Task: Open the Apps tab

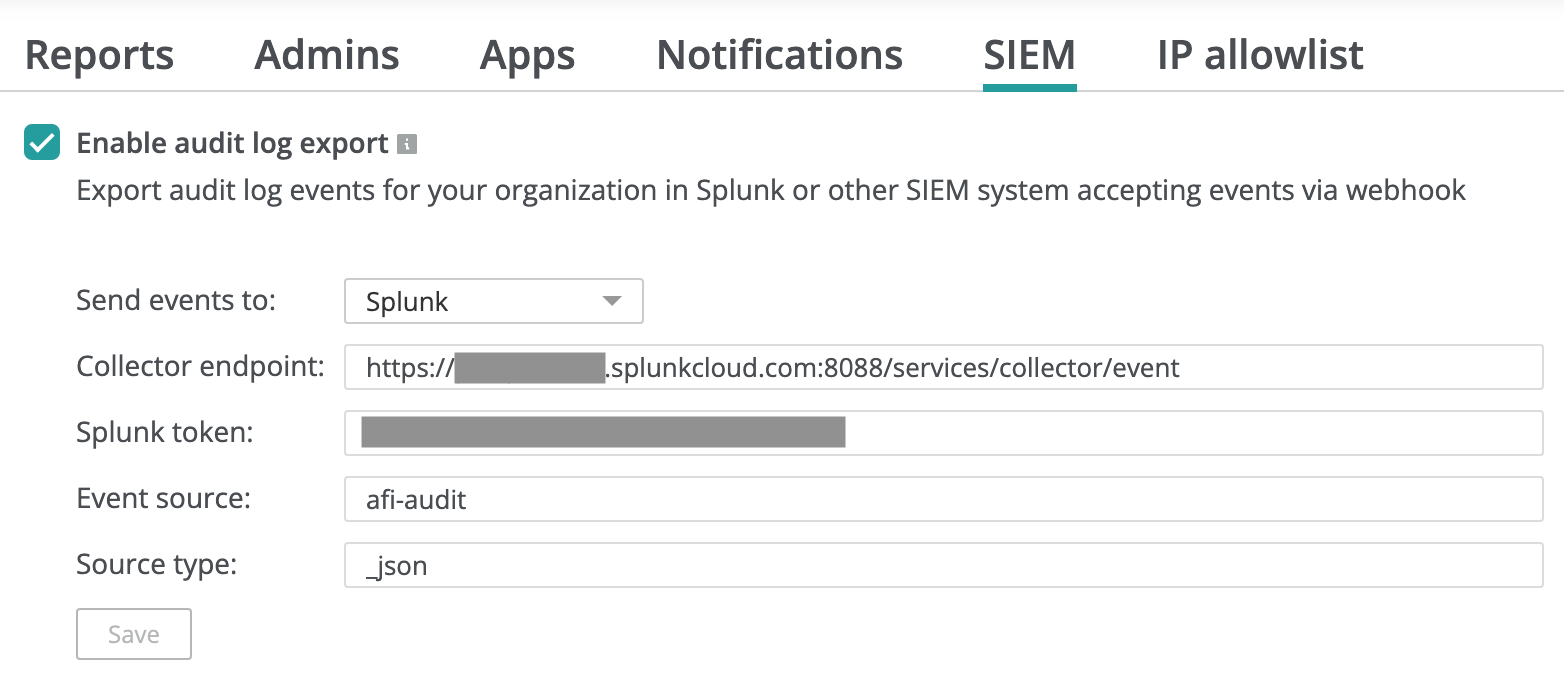Action: 527,55
